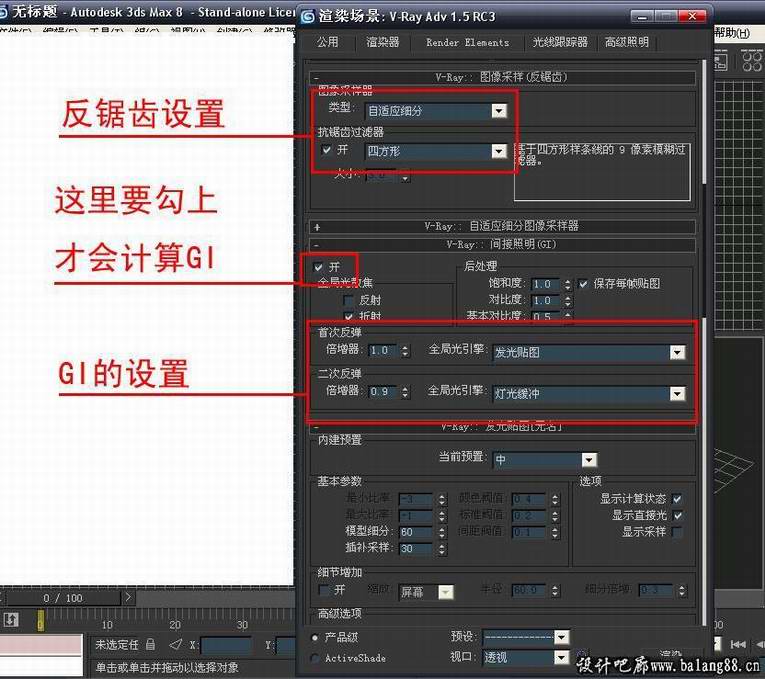
Task: Click the 3ds Max application title bar icon
Action: coord(4,12)
